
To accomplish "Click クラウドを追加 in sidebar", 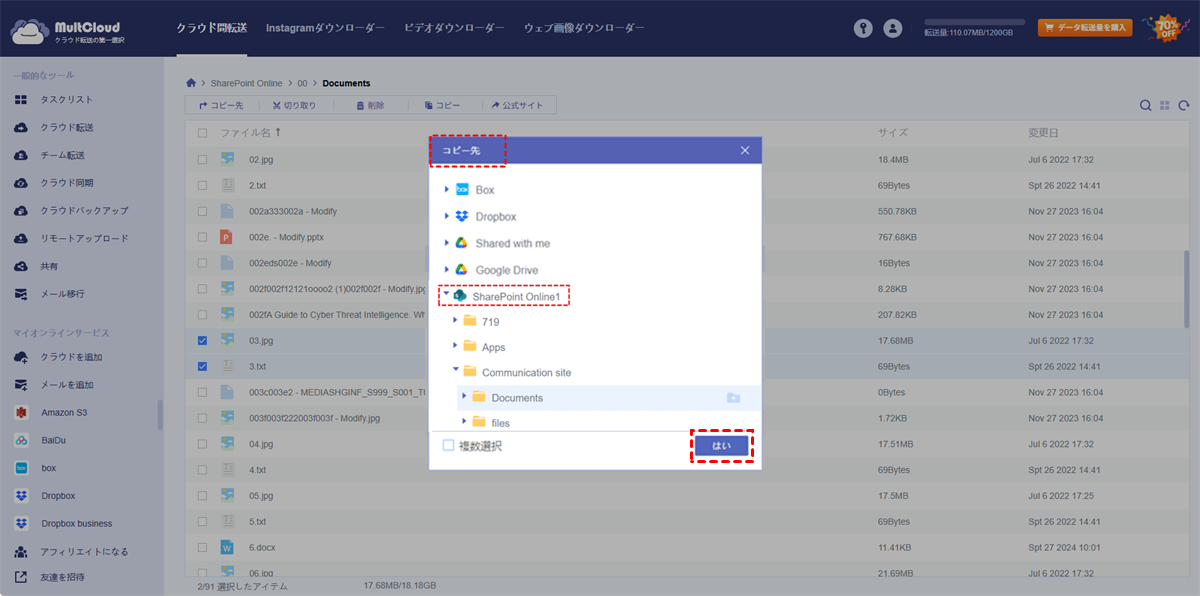I will coord(71,357).
